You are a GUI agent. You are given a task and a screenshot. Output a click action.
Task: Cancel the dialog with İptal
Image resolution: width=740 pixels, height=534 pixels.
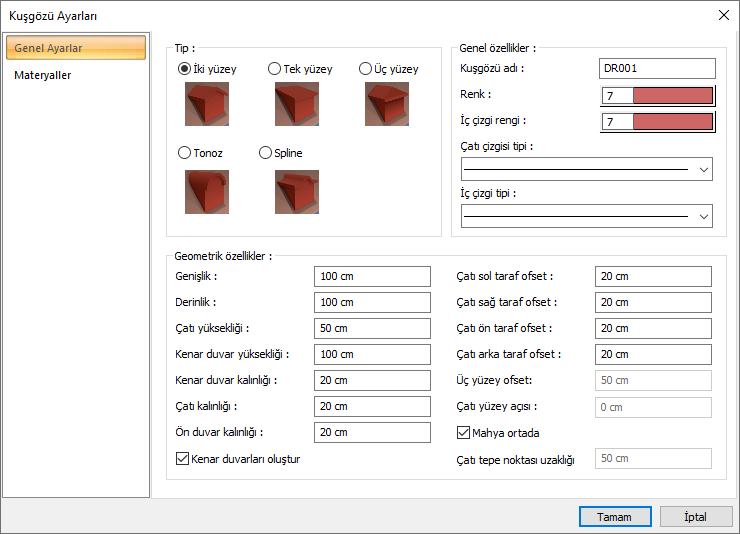click(x=695, y=517)
